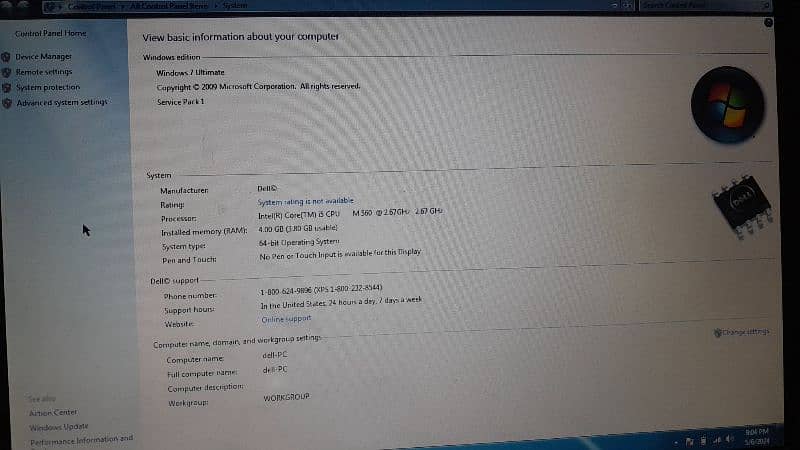800x450 pixels.
Task: Open the address bar history dropdown arrow
Action: point(615,5)
